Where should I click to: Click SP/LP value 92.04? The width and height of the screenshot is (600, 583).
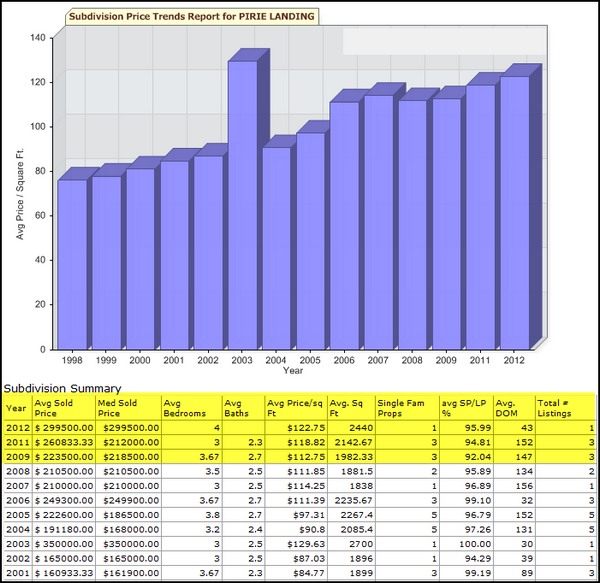coord(478,457)
